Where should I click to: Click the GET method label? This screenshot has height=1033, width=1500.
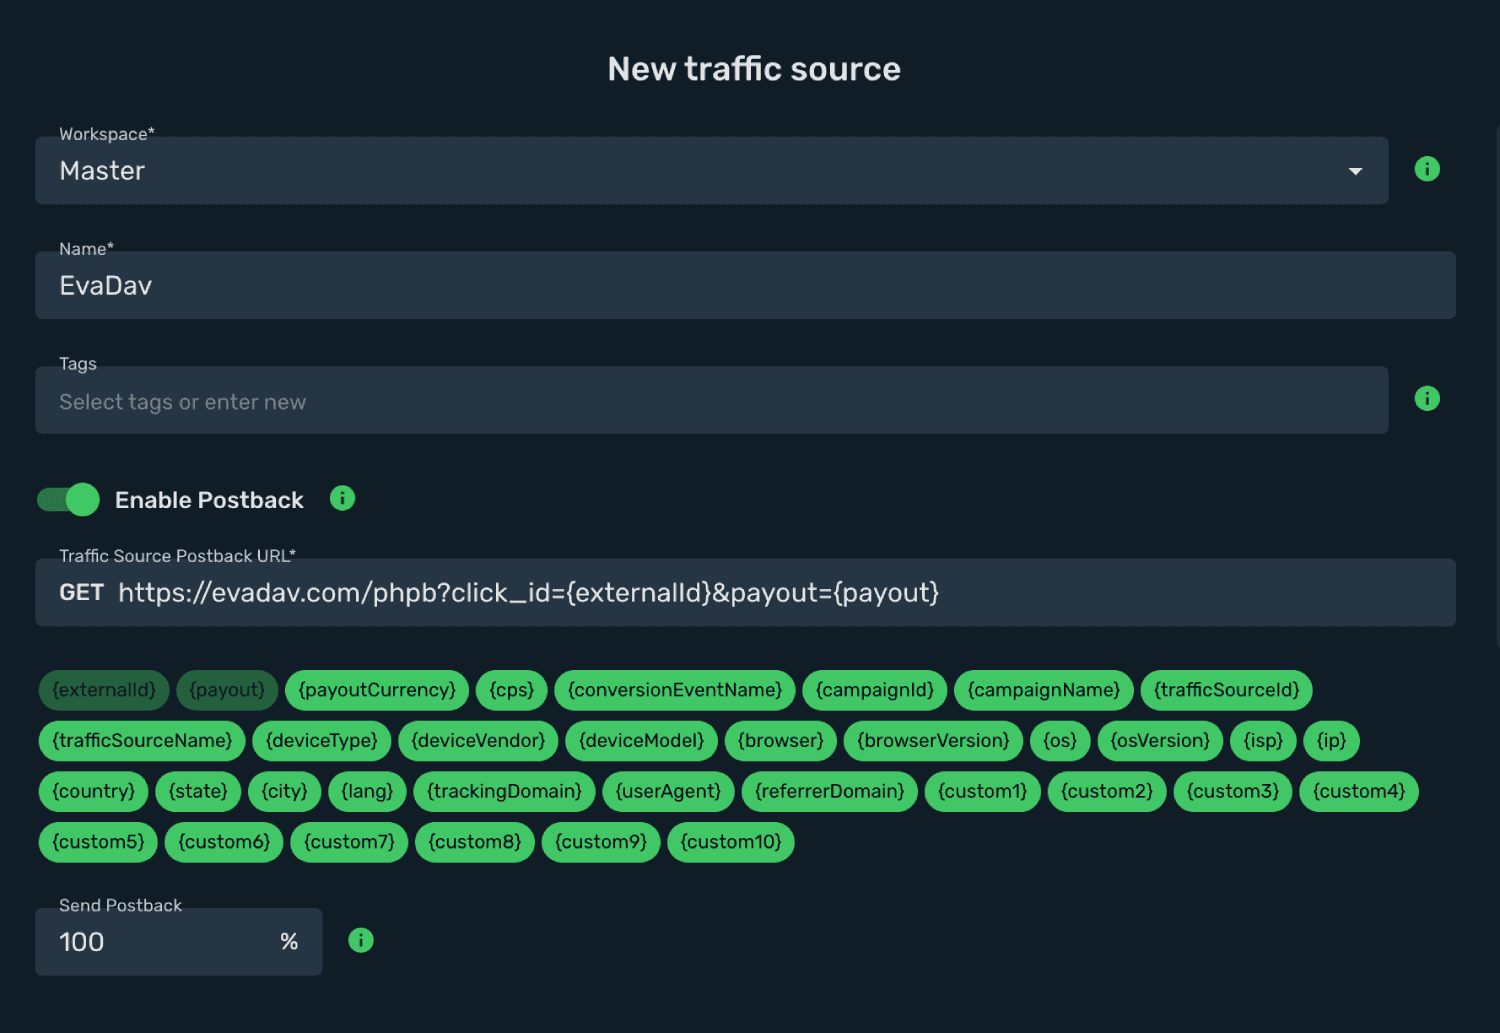pyautogui.click(x=81, y=593)
